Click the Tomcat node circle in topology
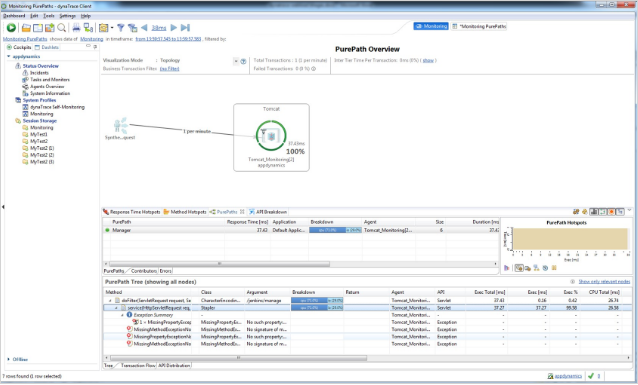Viewport: 638px width, 385px height. [x=271, y=136]
